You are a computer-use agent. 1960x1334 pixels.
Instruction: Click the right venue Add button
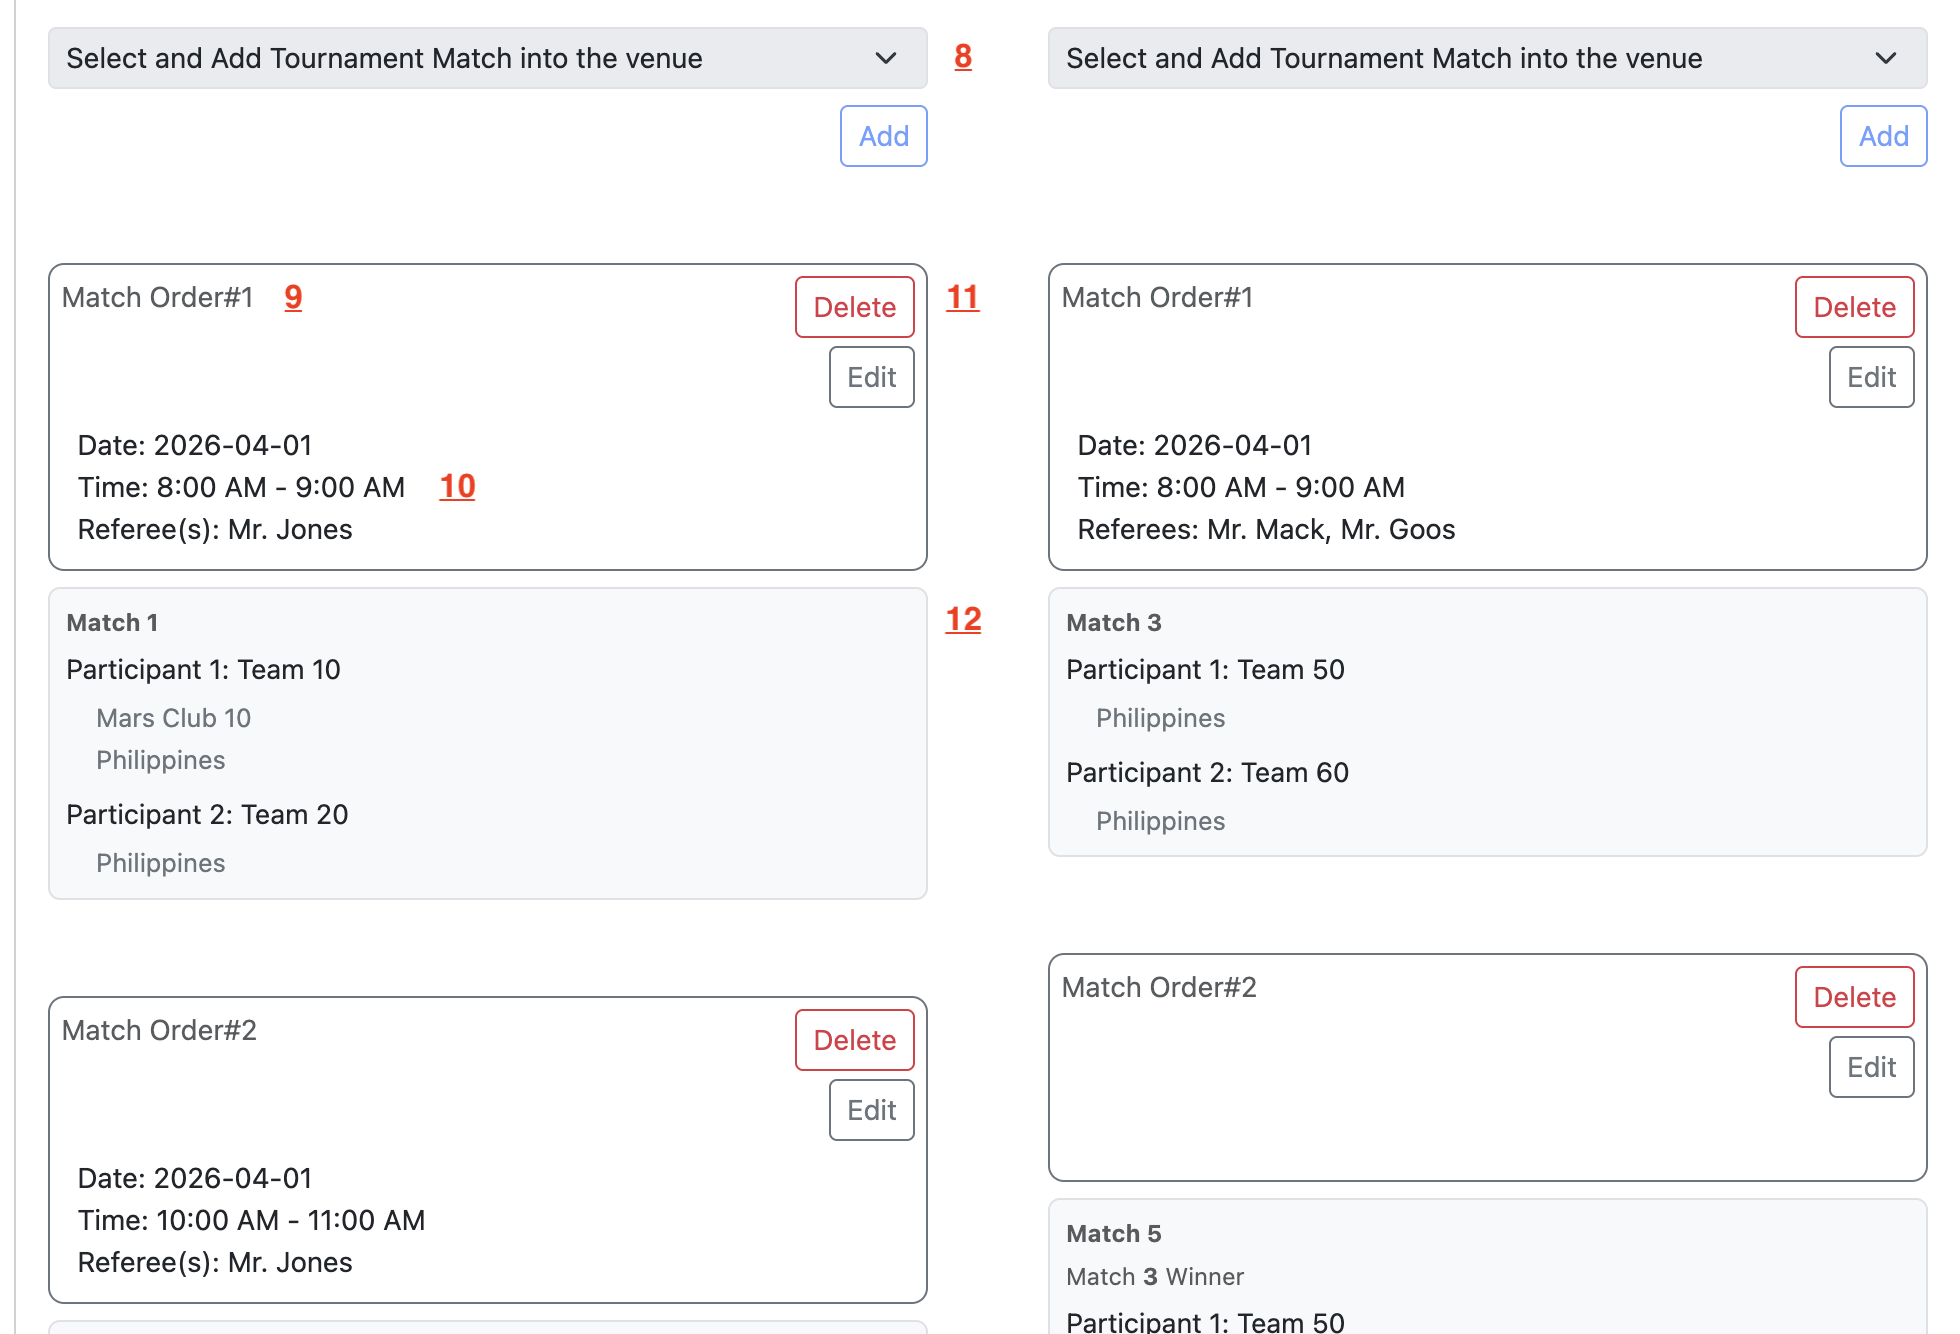tap(1883, 136)
